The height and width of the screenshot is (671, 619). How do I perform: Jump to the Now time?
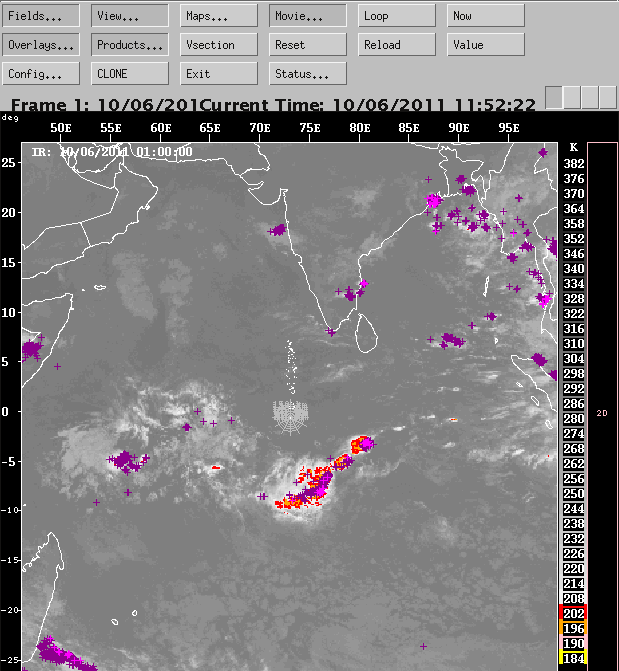coord(486,16)
